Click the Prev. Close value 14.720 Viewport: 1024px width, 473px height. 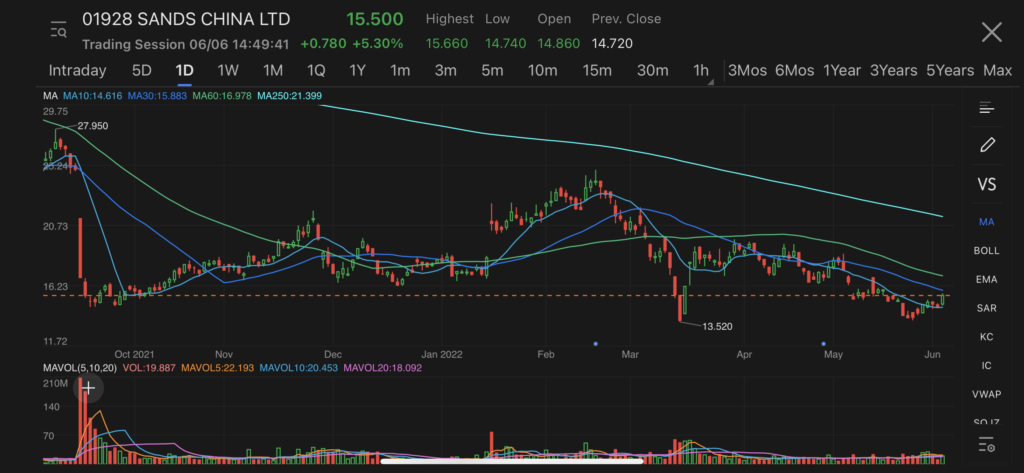[x=612, y=44]
